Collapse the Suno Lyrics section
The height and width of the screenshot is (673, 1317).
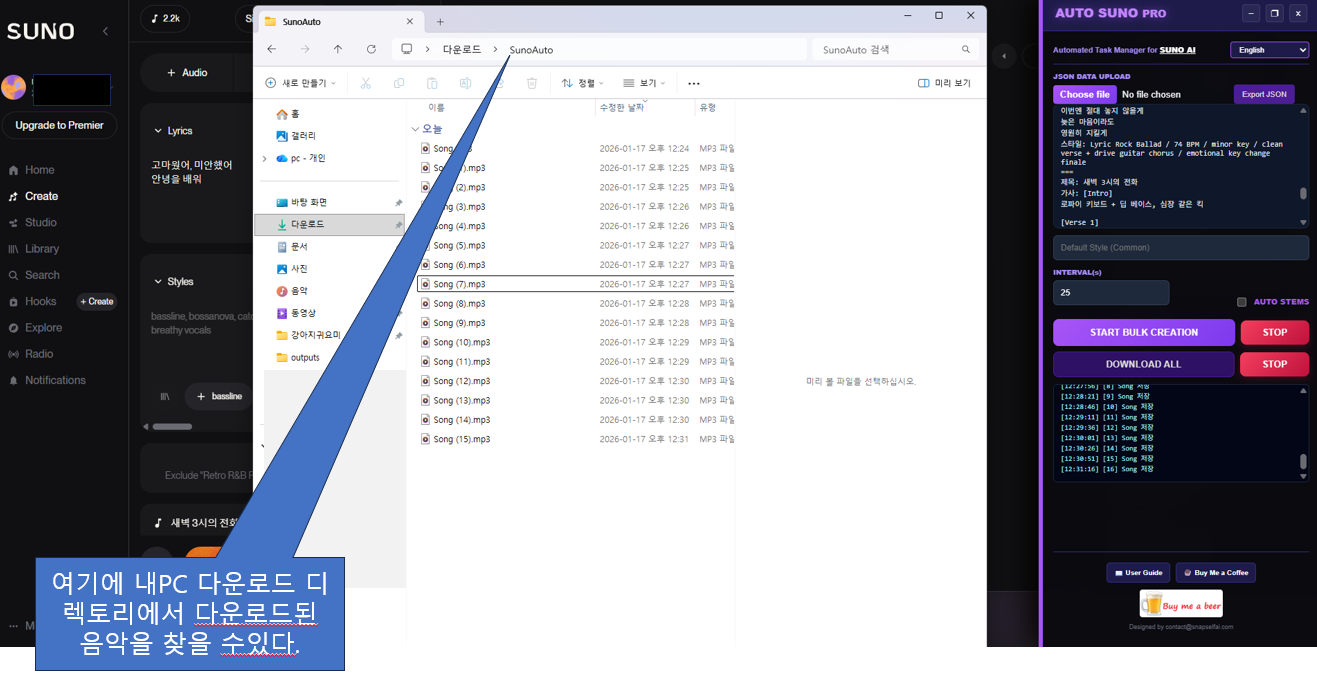point(158,131)
